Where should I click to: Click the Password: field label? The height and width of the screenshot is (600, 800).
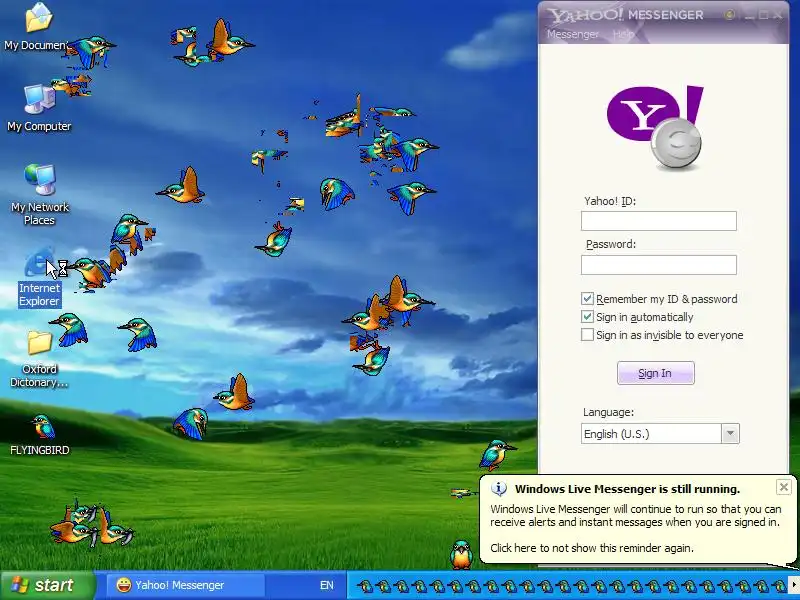pos(611,244)
